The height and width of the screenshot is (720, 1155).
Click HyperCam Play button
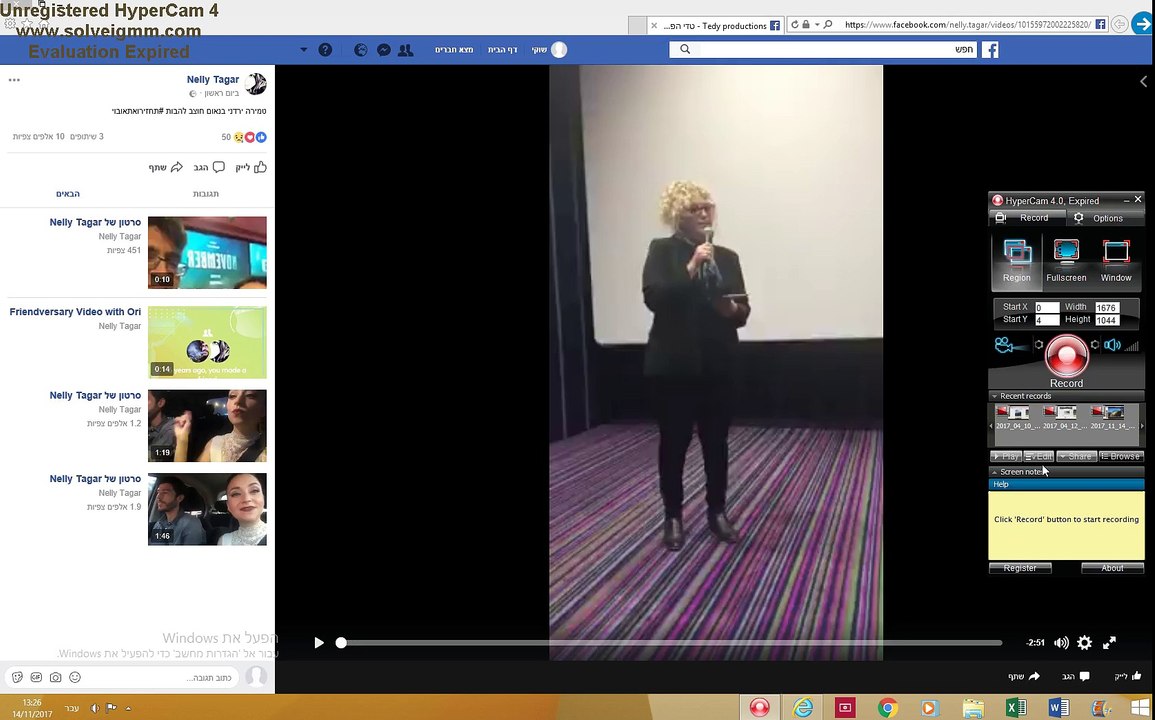pyautogui.click(x=1005, y=456)
